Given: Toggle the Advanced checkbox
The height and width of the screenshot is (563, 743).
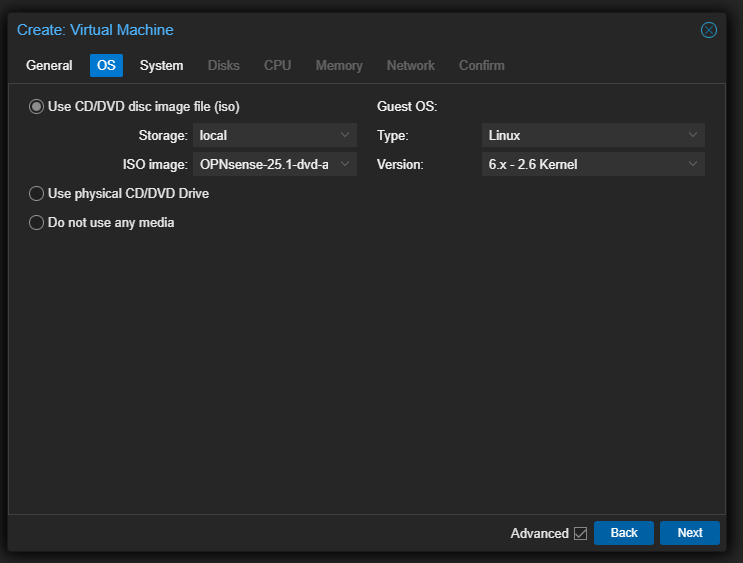Looking at the screenshot, I should (x=580, y=534).
